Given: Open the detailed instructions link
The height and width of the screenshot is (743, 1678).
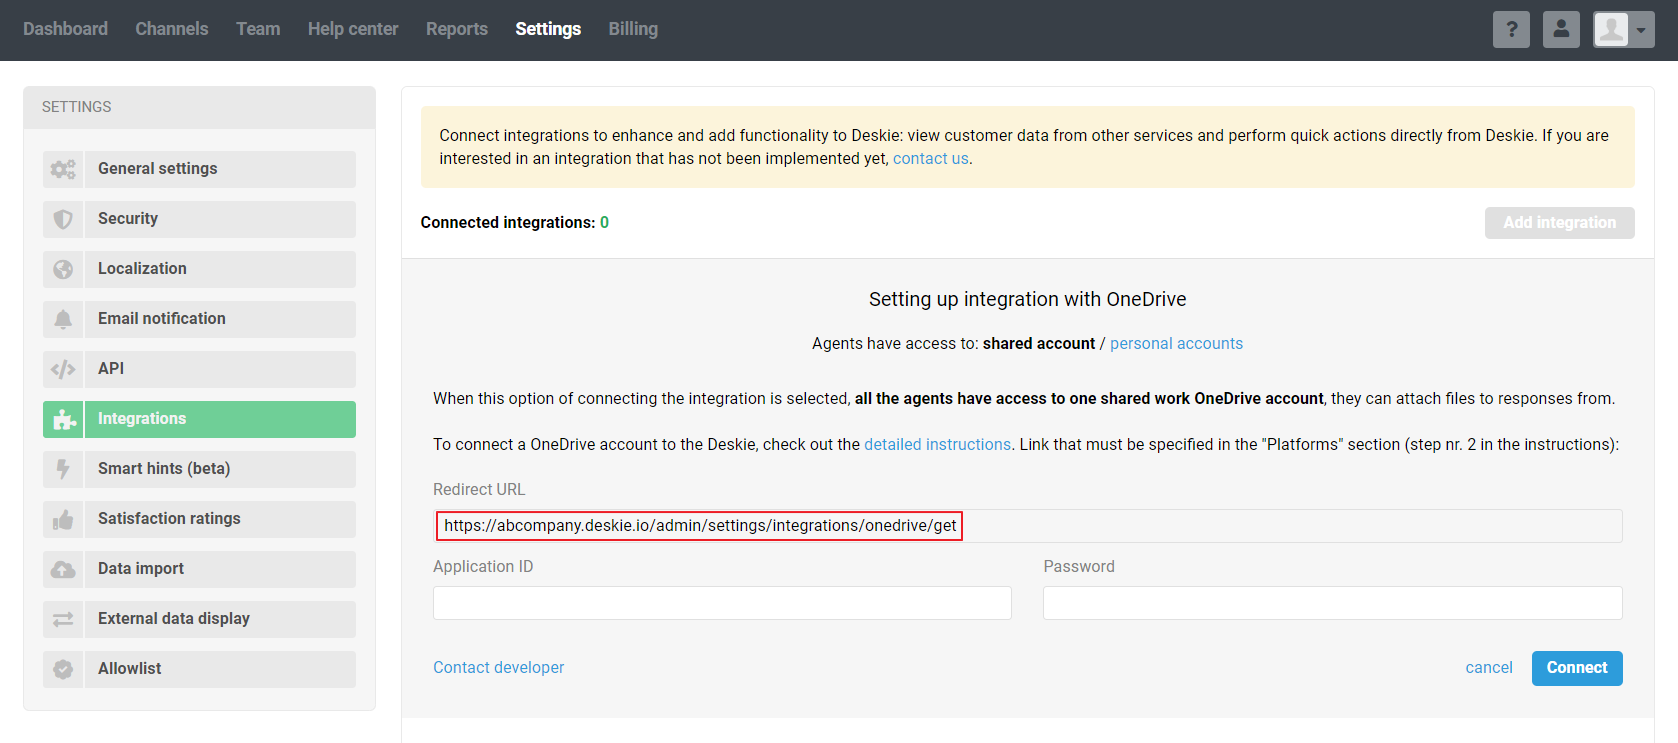Looking at the screenshot, I should pos(937,445).
